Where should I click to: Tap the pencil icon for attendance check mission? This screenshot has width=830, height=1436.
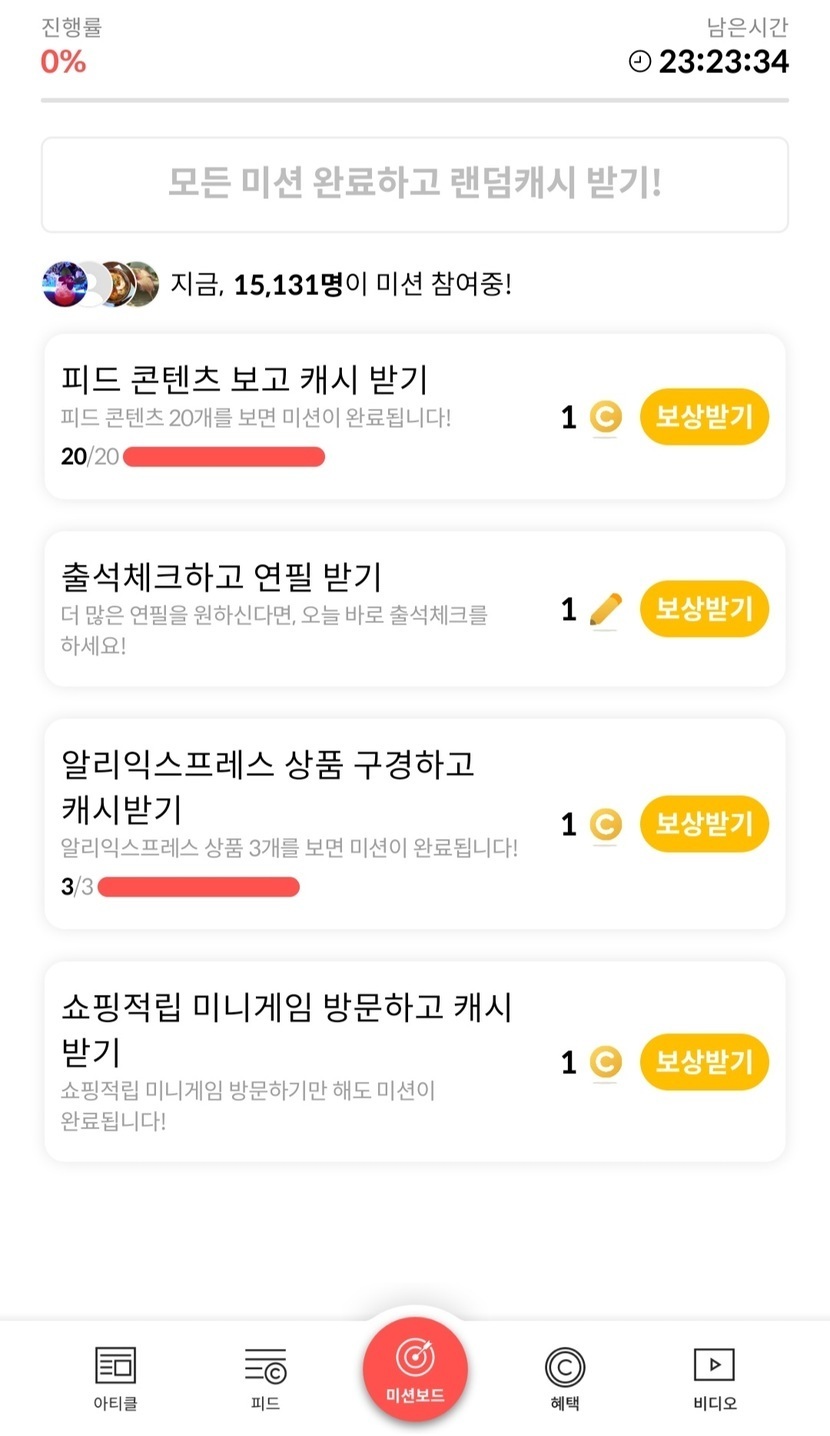coord(605,609)
